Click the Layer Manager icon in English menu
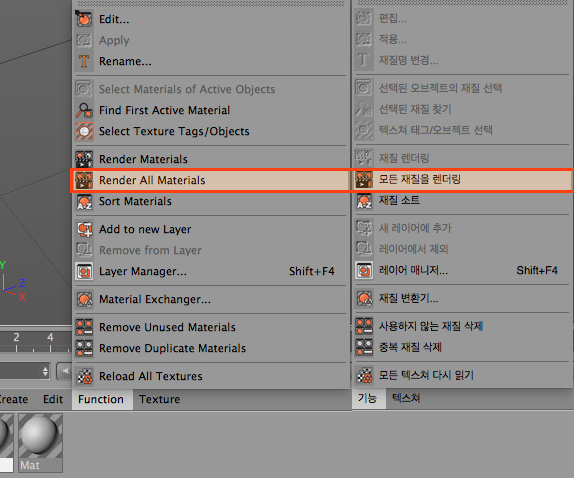574x478 pixels. (84, 271)
